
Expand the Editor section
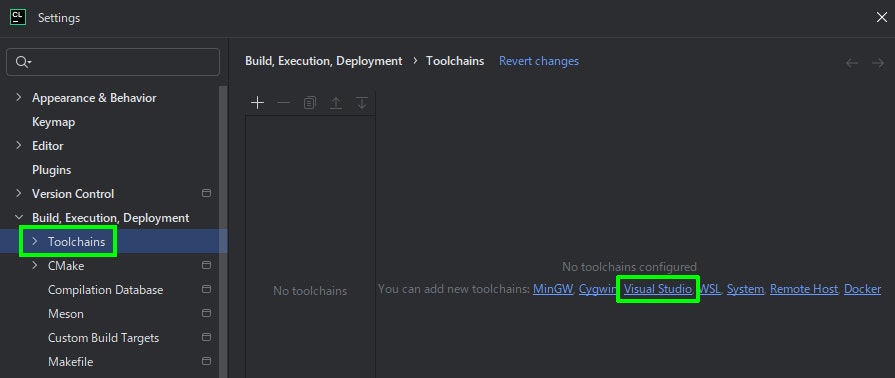tap(19, 146)
